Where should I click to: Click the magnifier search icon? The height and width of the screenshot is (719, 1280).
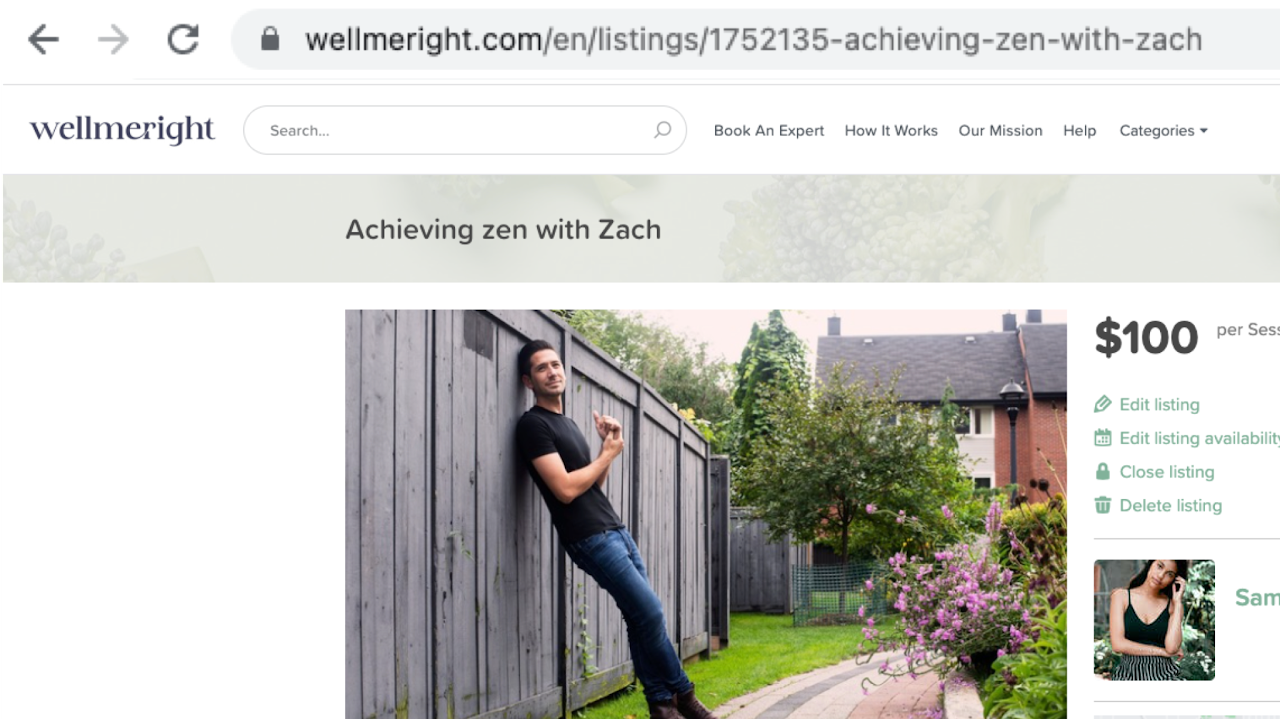pyautogui.click(x=662, y=130)
